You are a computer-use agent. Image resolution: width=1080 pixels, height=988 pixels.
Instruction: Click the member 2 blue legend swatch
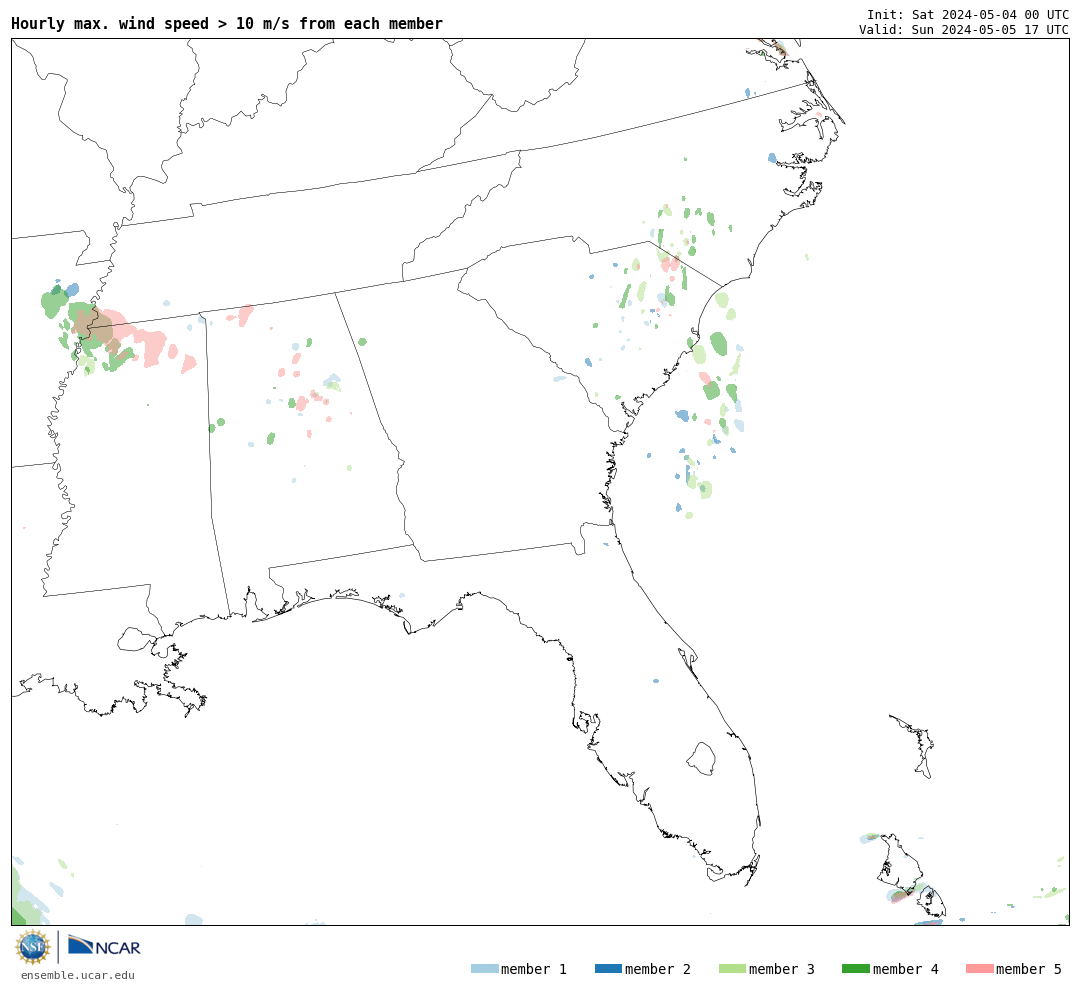coord(608,968)
